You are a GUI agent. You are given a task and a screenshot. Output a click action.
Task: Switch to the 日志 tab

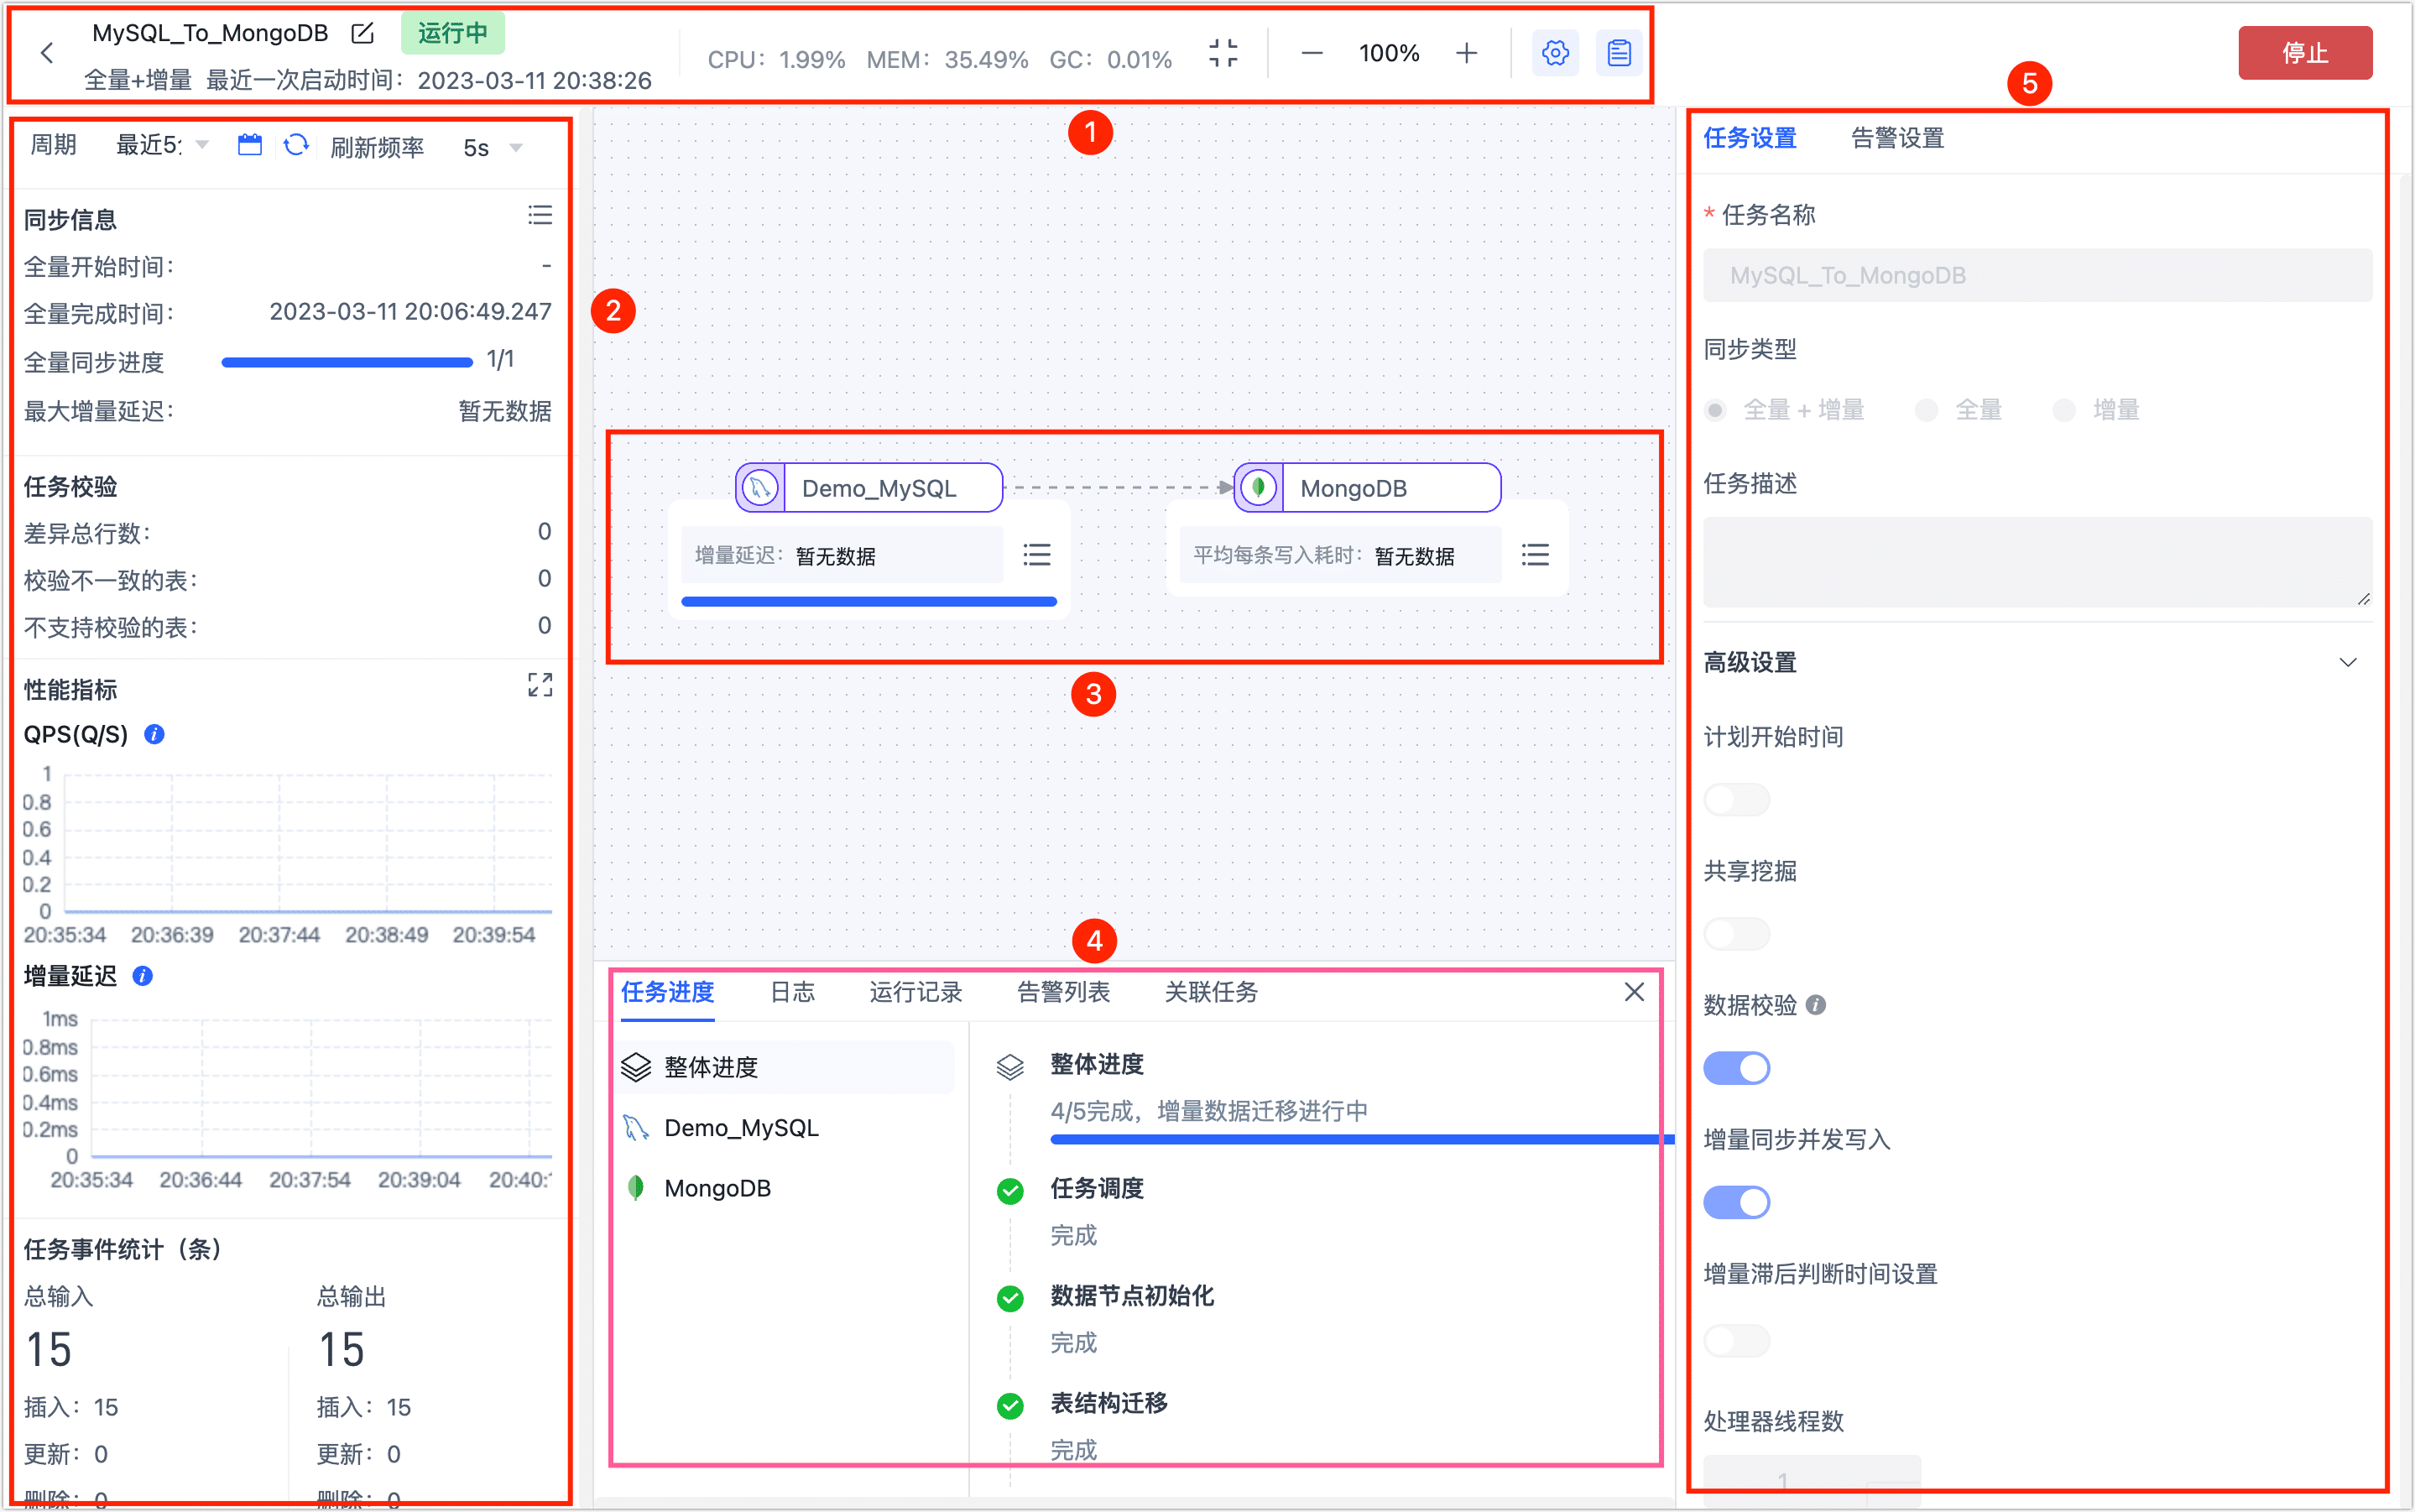[x=792, y=992]
